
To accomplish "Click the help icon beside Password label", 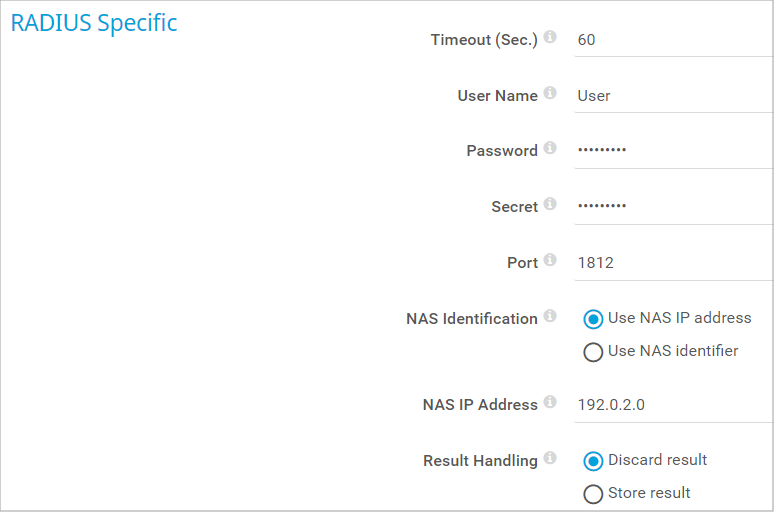I will point(550,149).
